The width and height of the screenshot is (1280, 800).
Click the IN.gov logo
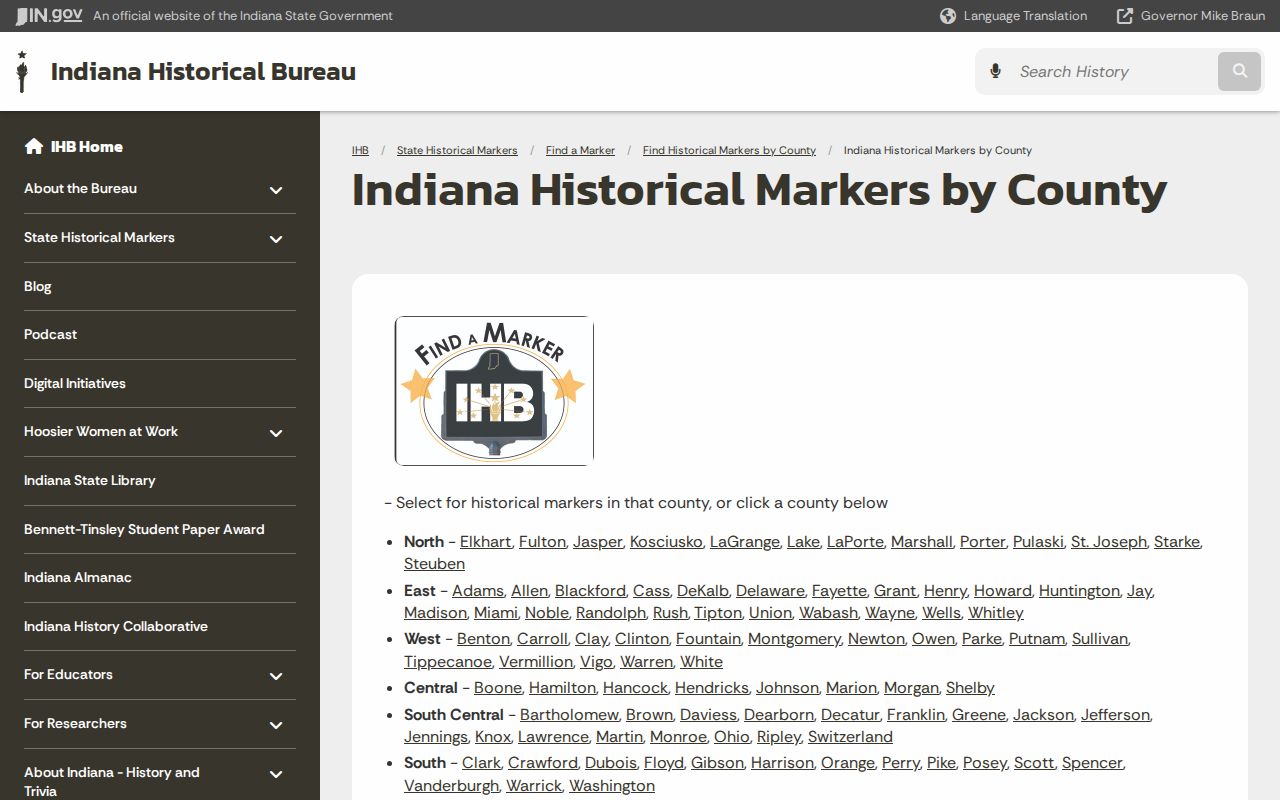49,15
